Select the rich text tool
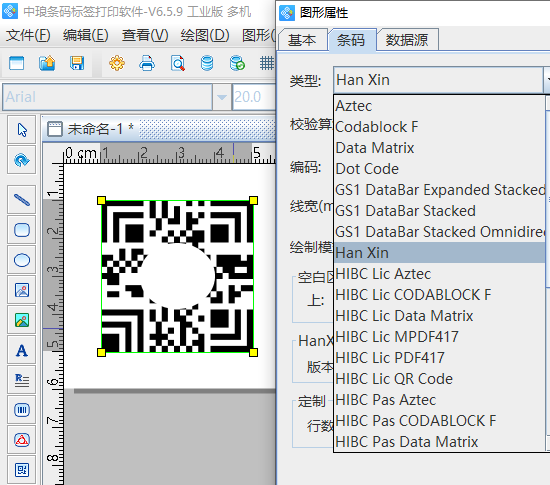The height and width of the screenshot is (485, 550). click(x=22, y=380)
